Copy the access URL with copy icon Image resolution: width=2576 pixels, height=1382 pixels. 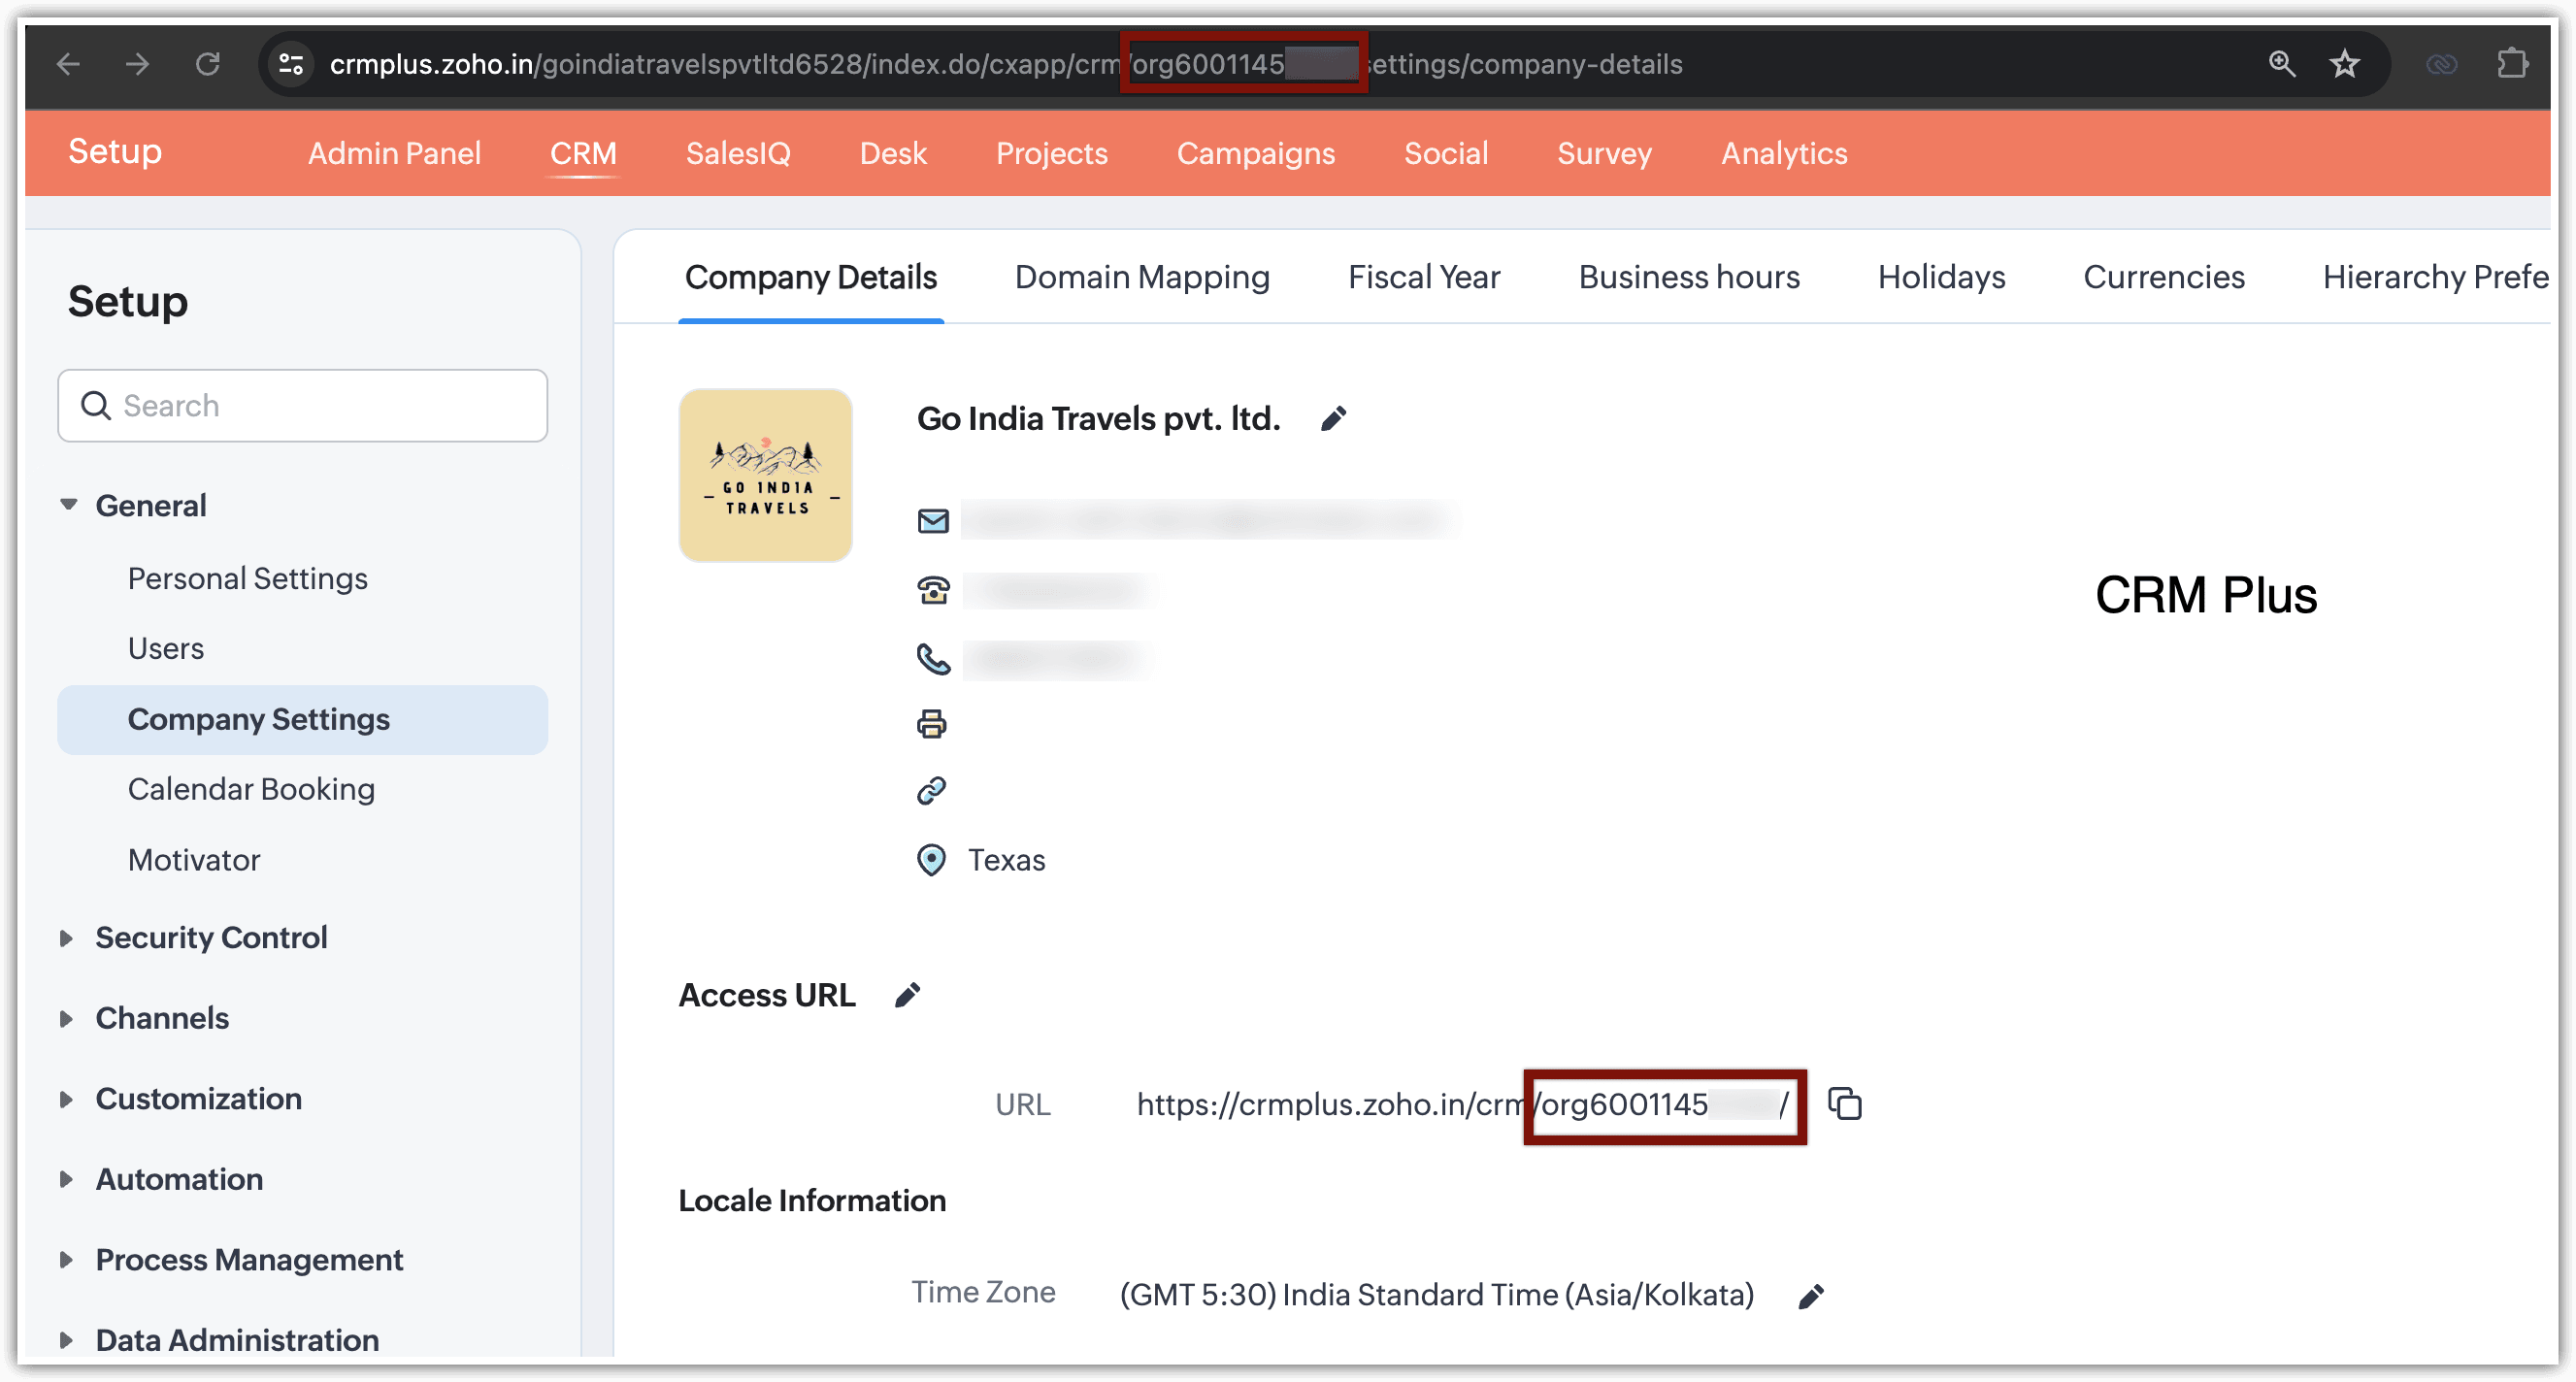1844,1104
